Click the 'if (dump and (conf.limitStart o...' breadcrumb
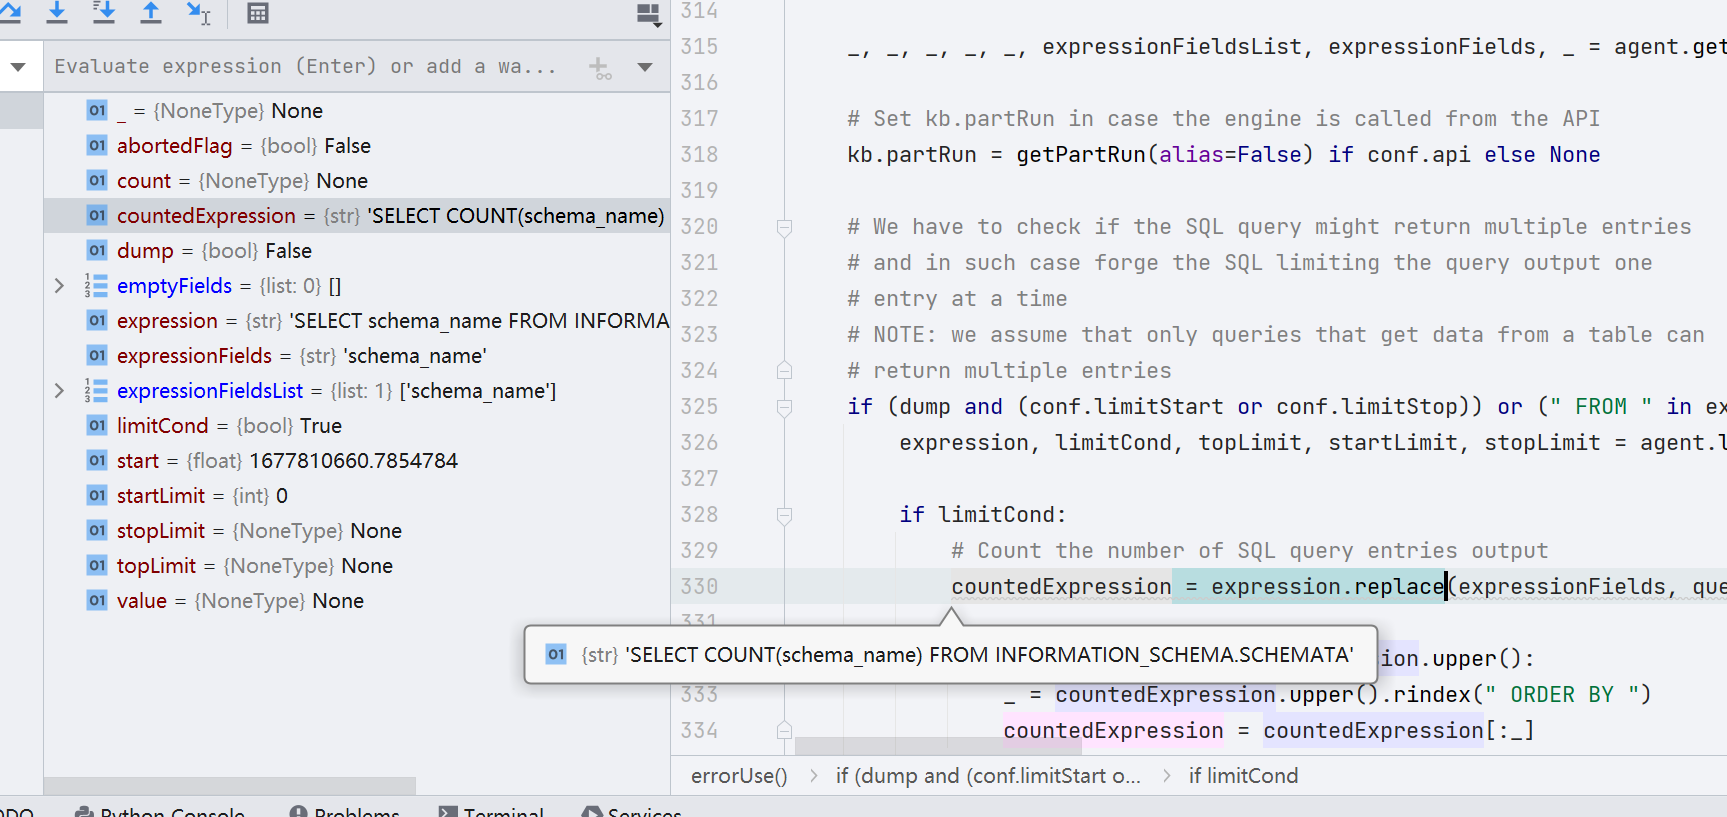Viewport: 1727px width, 817px height. tap(988, 776)
